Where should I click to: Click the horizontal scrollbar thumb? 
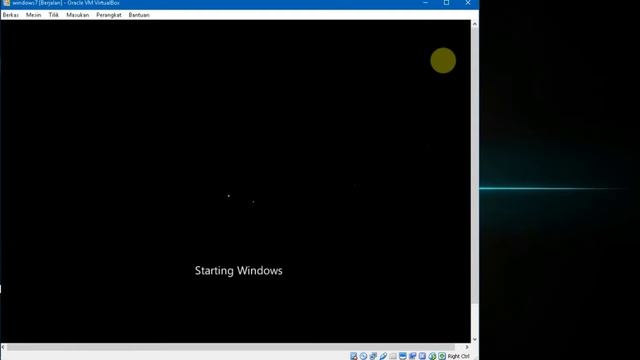click(x=231, y=347)
